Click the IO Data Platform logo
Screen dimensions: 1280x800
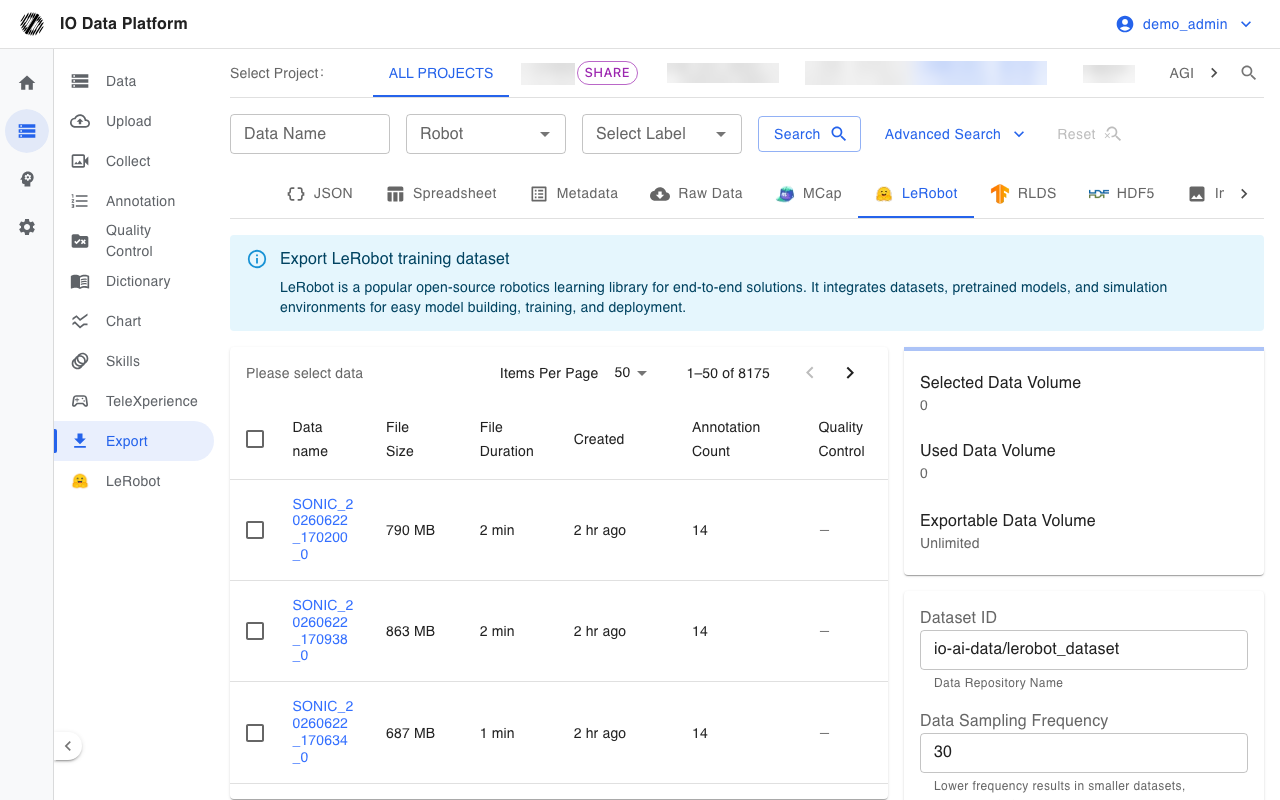(32, 24)
